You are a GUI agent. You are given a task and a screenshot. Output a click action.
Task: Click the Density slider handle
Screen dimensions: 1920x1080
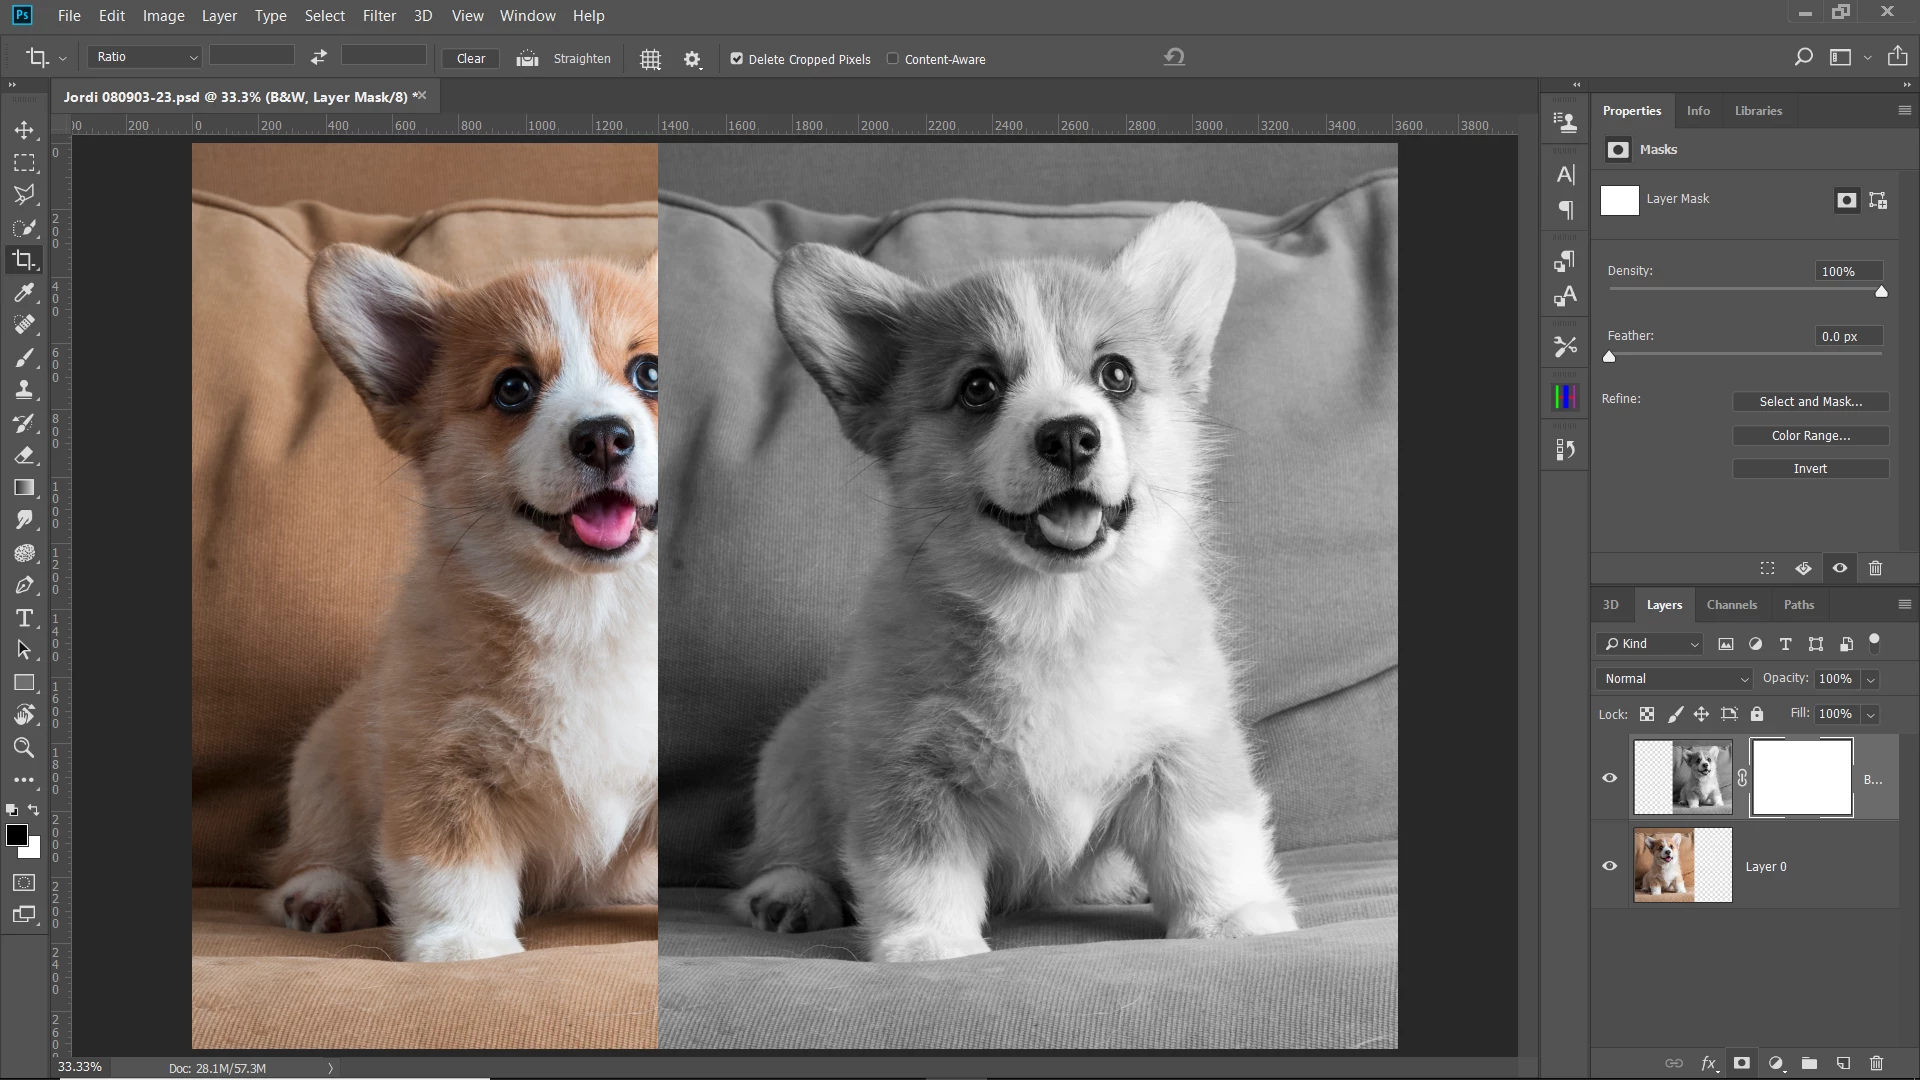coord(1881,292)
